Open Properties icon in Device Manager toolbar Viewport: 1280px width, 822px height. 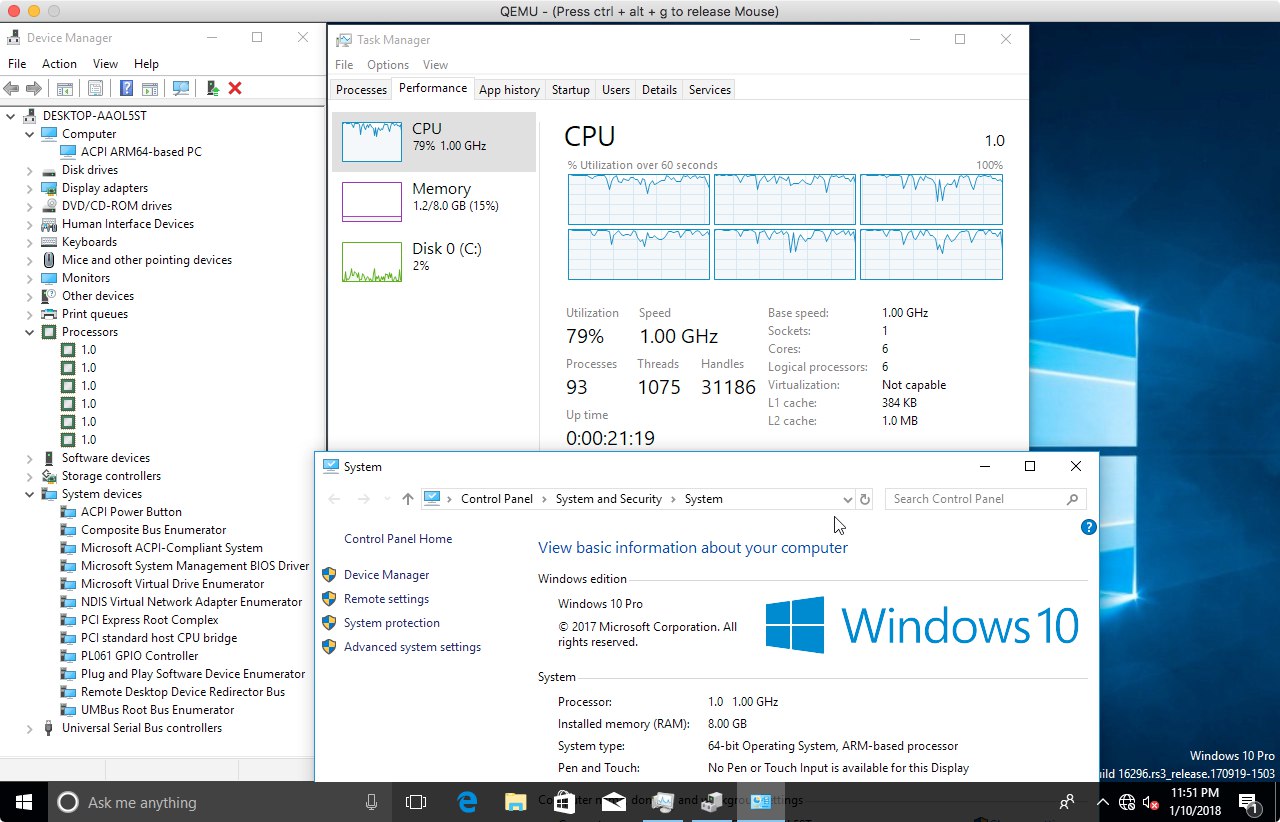pyautogui.click(x=95, y=88)
